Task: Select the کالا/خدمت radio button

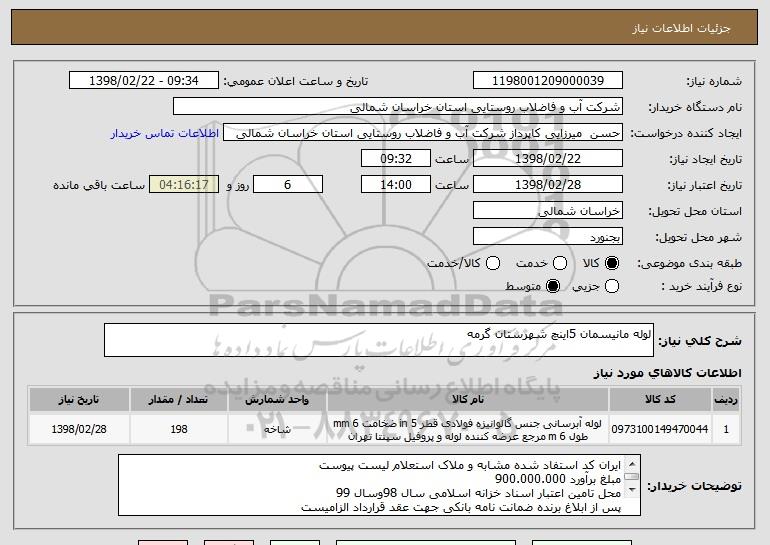Action: coord(493,264)
